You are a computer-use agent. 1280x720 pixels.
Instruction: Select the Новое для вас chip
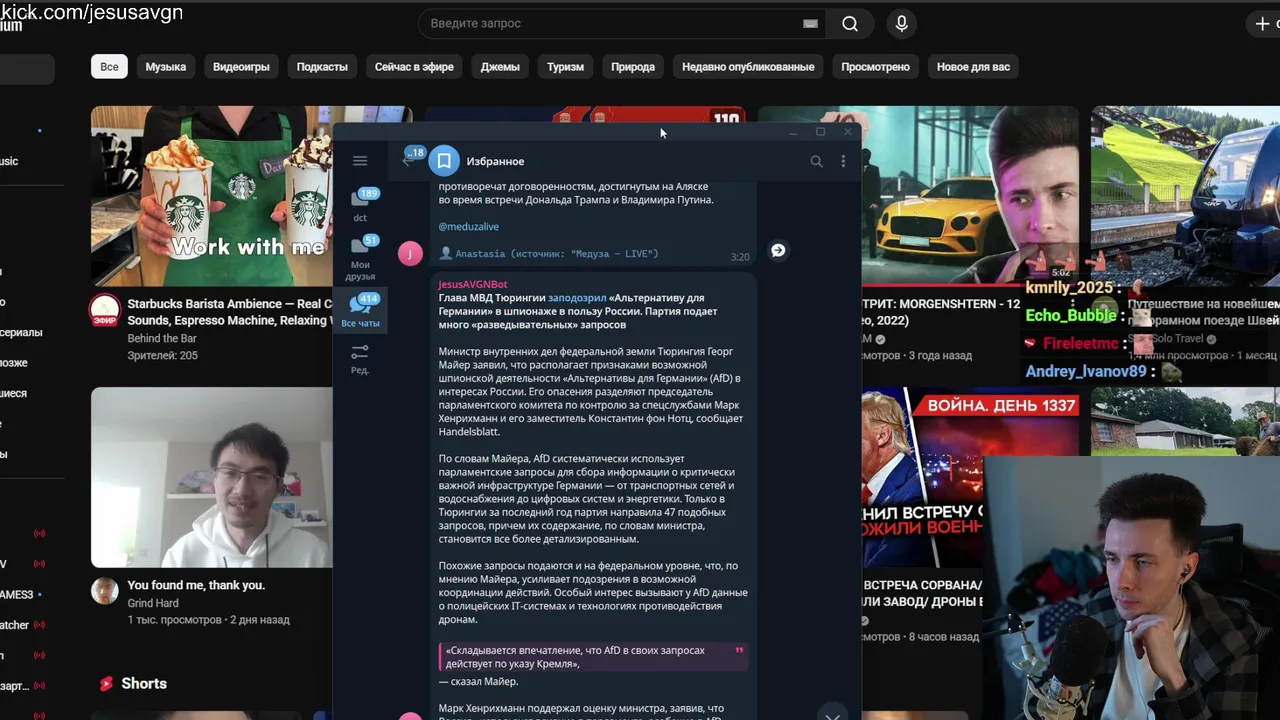(973, 67)
